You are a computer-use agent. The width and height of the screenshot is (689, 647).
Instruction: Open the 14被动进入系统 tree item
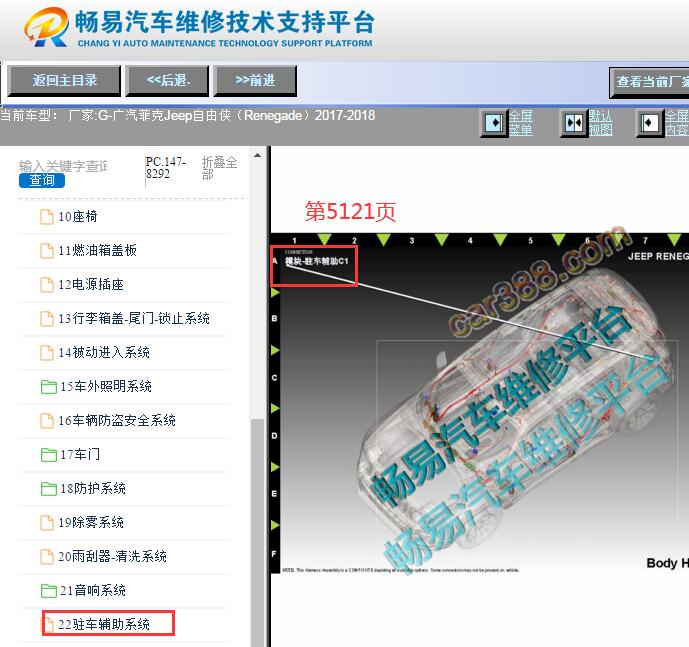[104, 353]
